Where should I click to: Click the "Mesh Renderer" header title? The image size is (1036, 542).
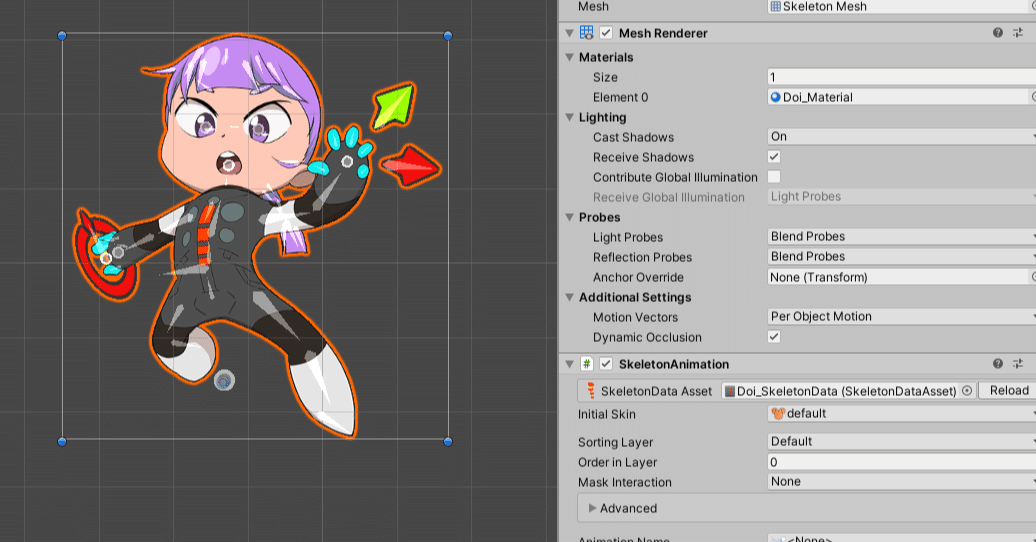pos(663,33)
